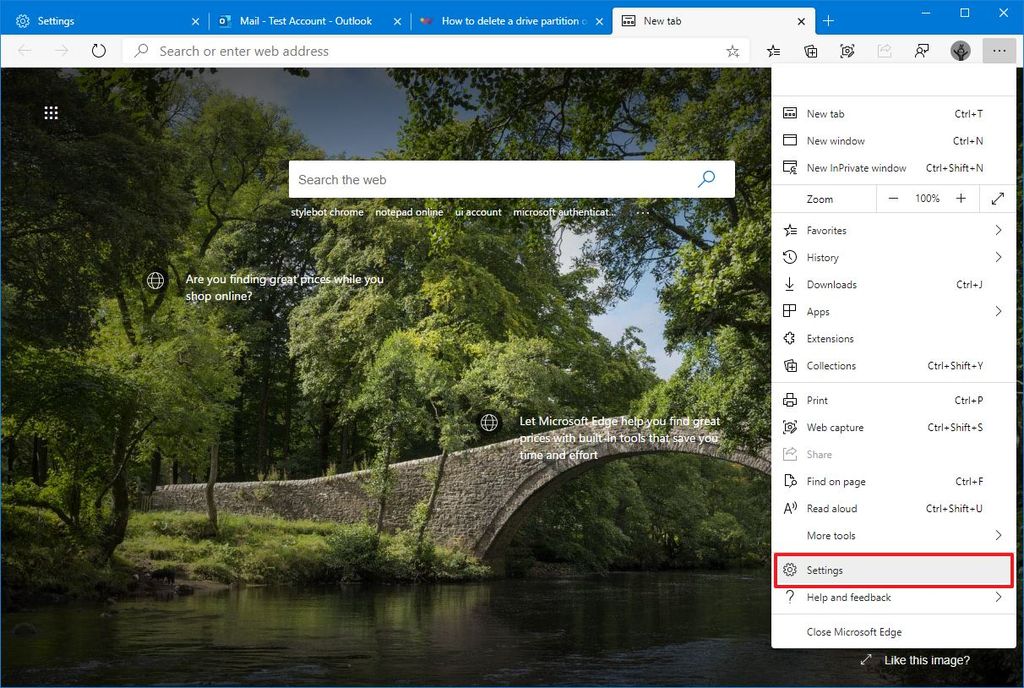Viewport: 1024px width, 688px height.
Task: Open the notepad online quick link
Action: (x=411, y=212)
